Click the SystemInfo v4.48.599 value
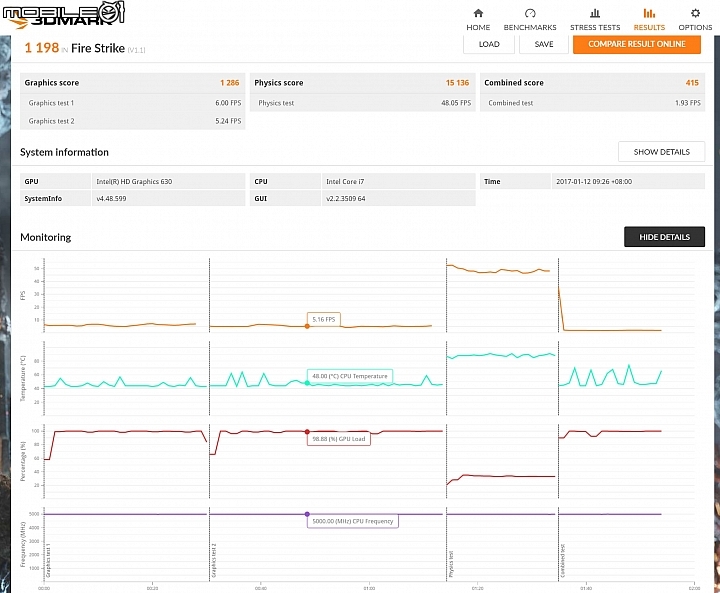 [x=111, y=198]
